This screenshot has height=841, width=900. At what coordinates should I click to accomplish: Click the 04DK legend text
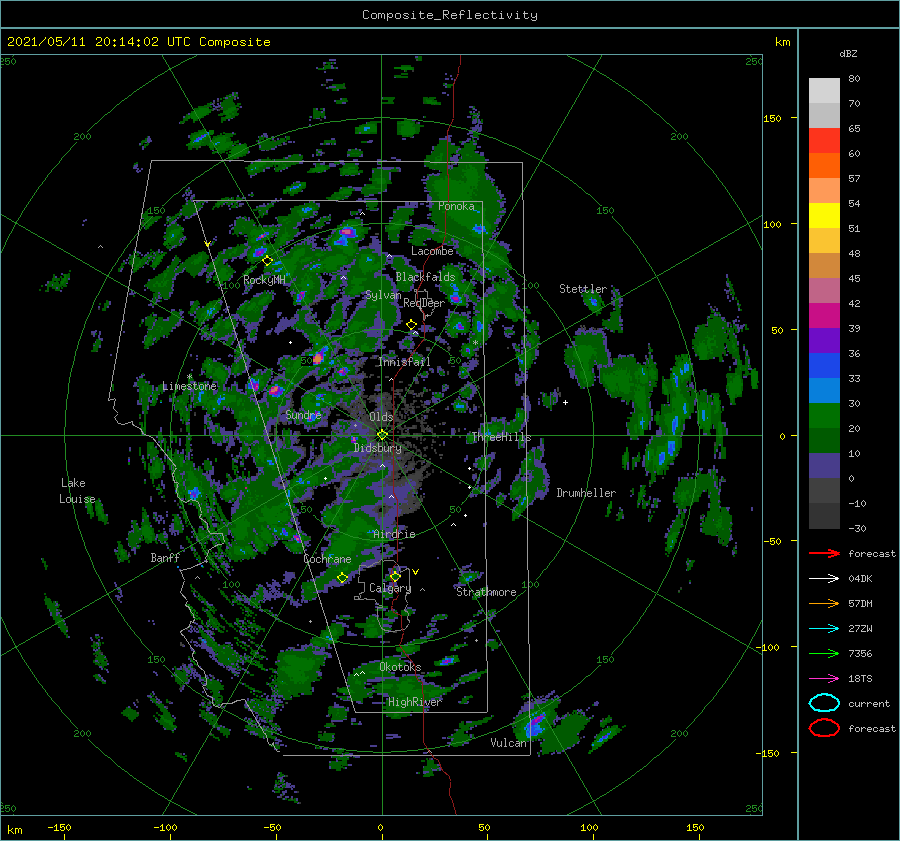pos(860,579)
